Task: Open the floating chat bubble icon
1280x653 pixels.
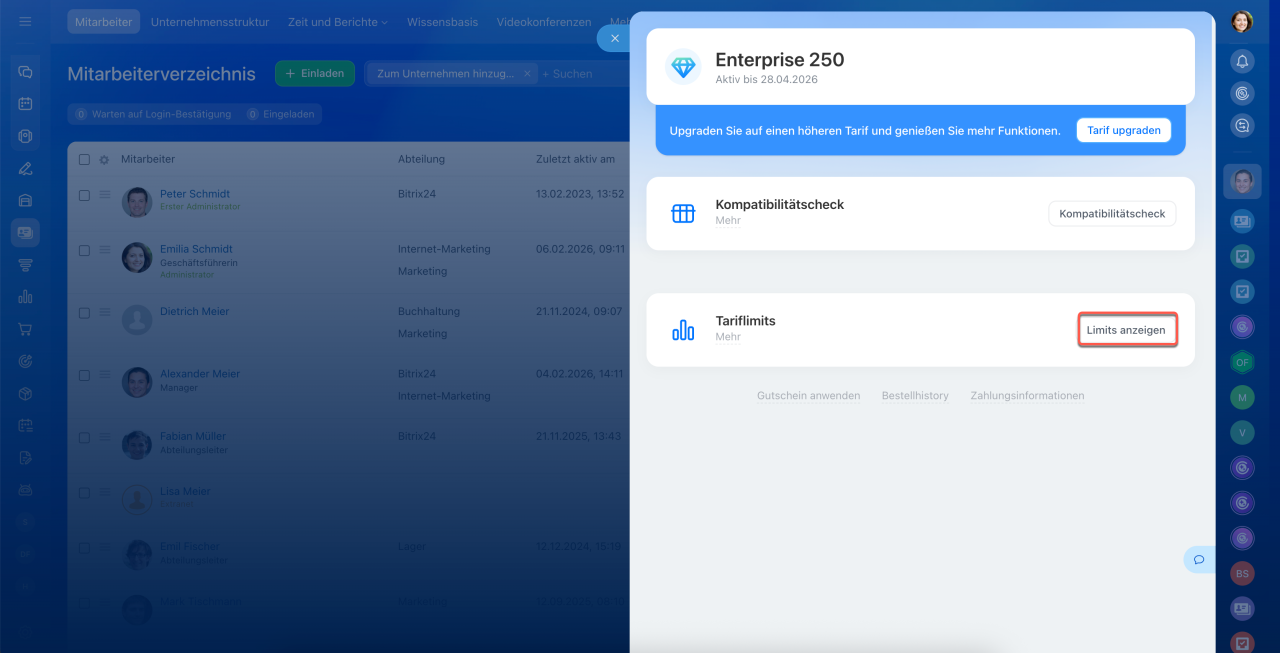Action: (x=1198, y=559)
